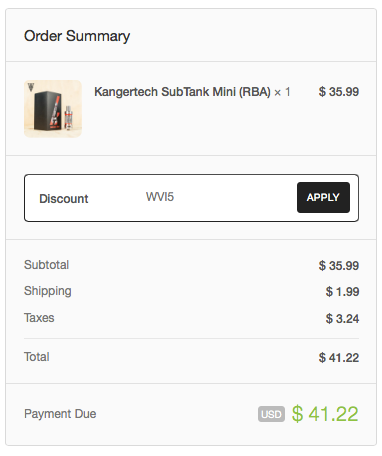Click the Payment Due label
382x456 pixels.
click(60, 414)
